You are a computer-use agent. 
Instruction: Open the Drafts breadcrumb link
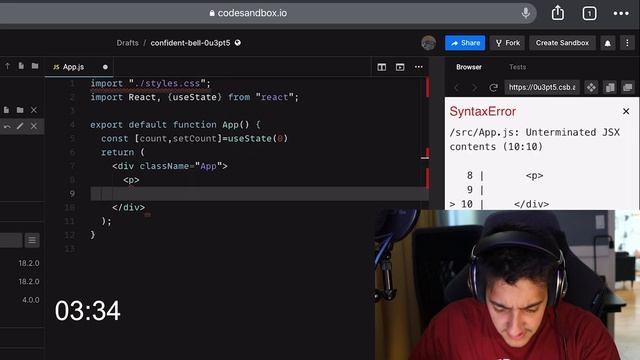click(127, 43)
